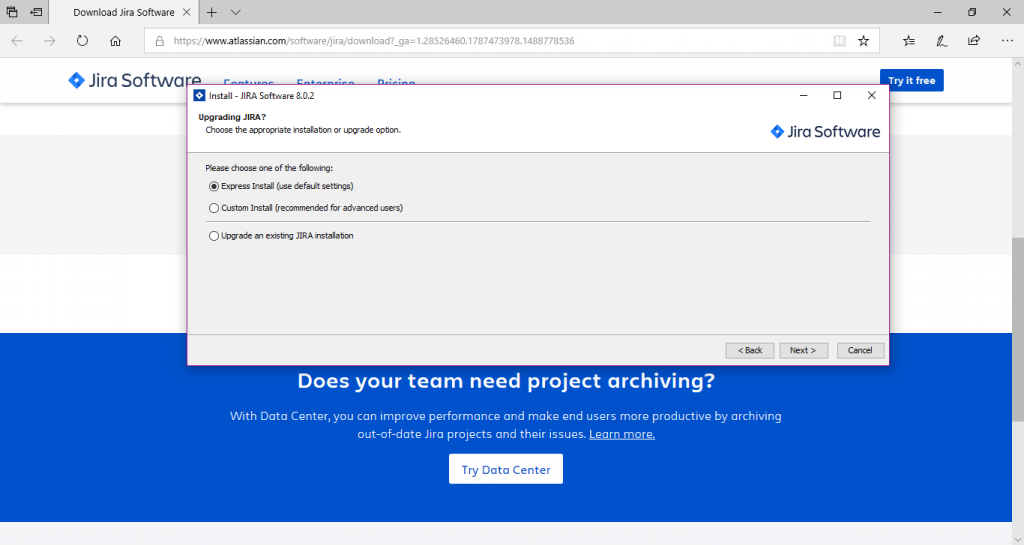Click the Jira Software page logo
This screenshot has height=545, width=1024.
click(135, 80)
